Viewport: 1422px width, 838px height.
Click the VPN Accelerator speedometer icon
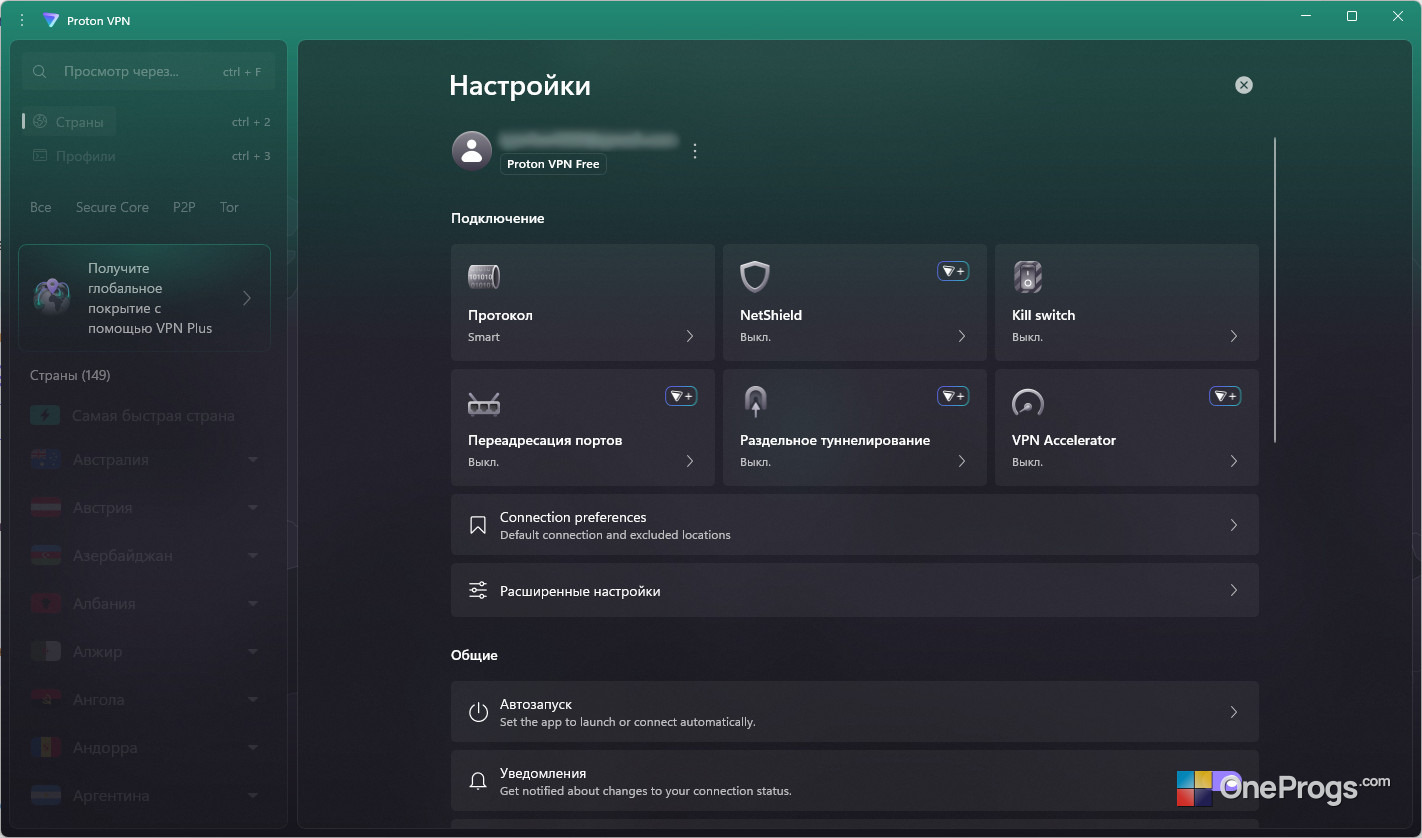[1027, 403]
